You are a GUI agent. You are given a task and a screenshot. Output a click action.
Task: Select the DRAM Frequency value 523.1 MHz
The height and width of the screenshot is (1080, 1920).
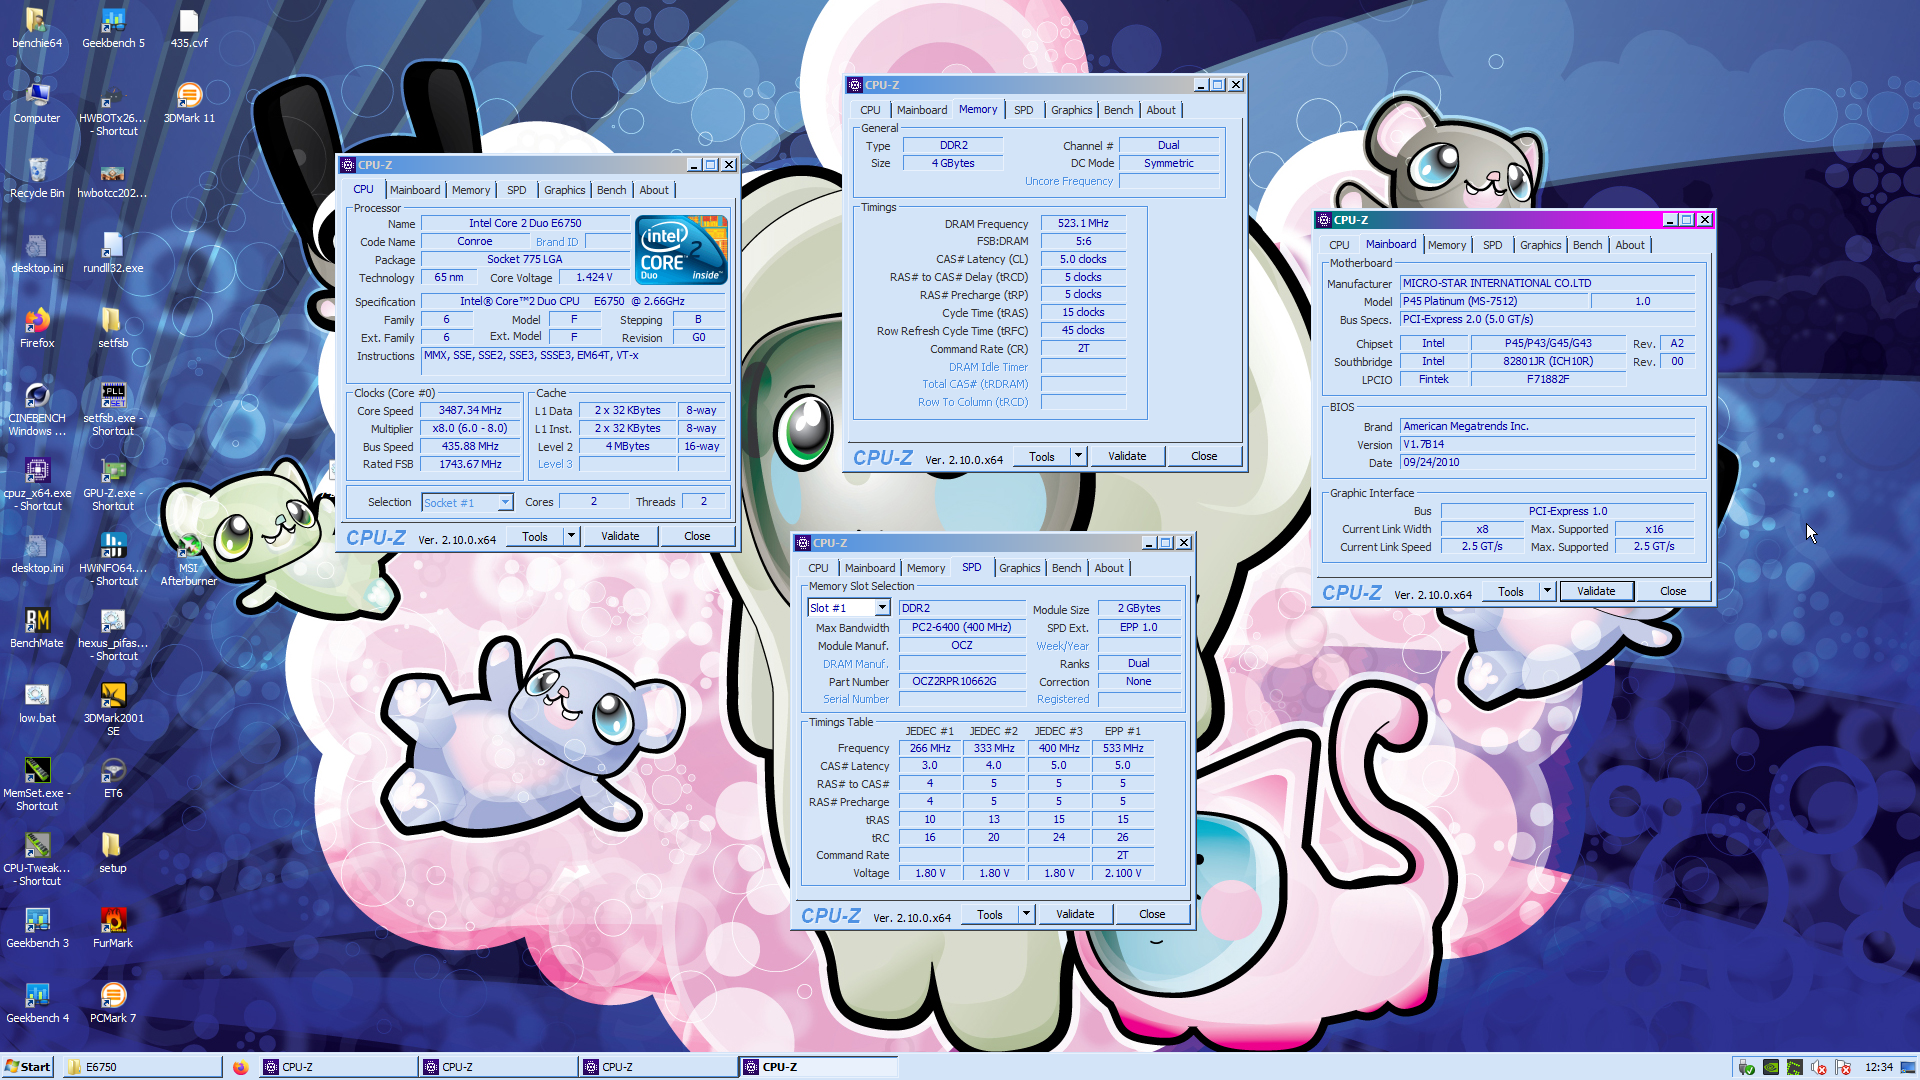point(1083,224)
